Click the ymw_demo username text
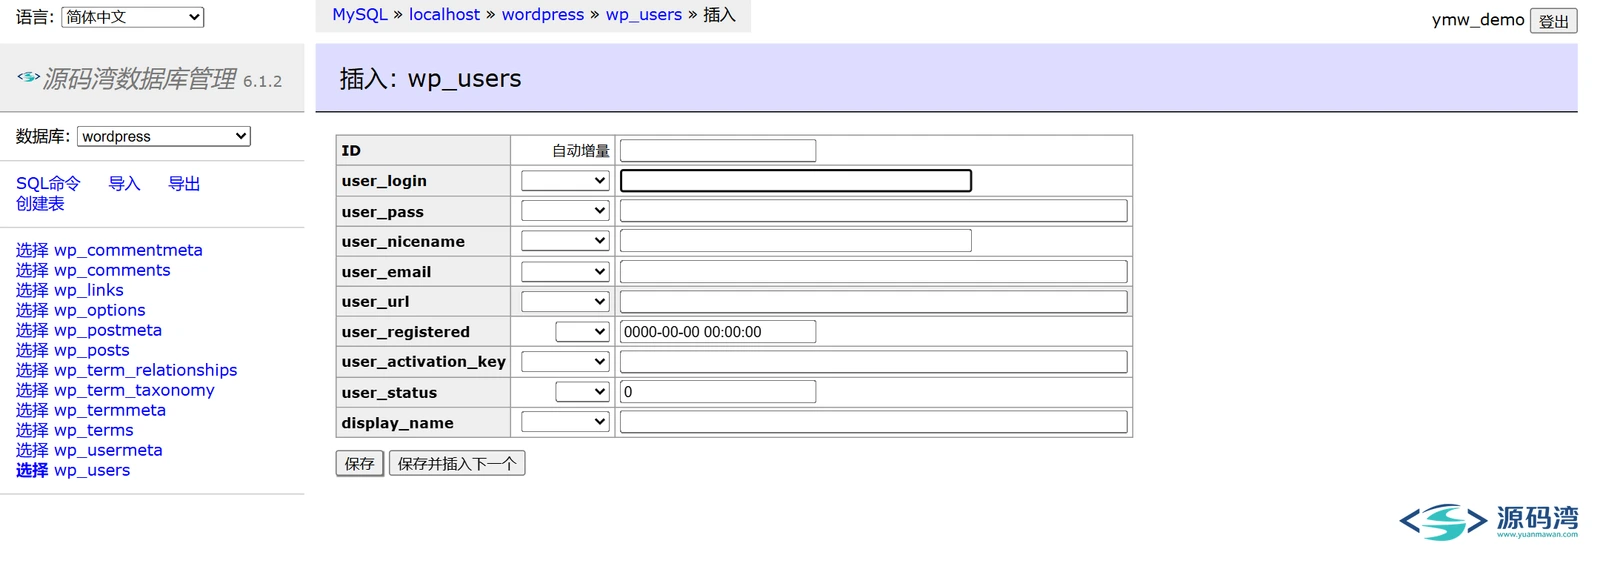Screen dimensions: 1600x561 pyautogui.click(x=1478, y=20)
